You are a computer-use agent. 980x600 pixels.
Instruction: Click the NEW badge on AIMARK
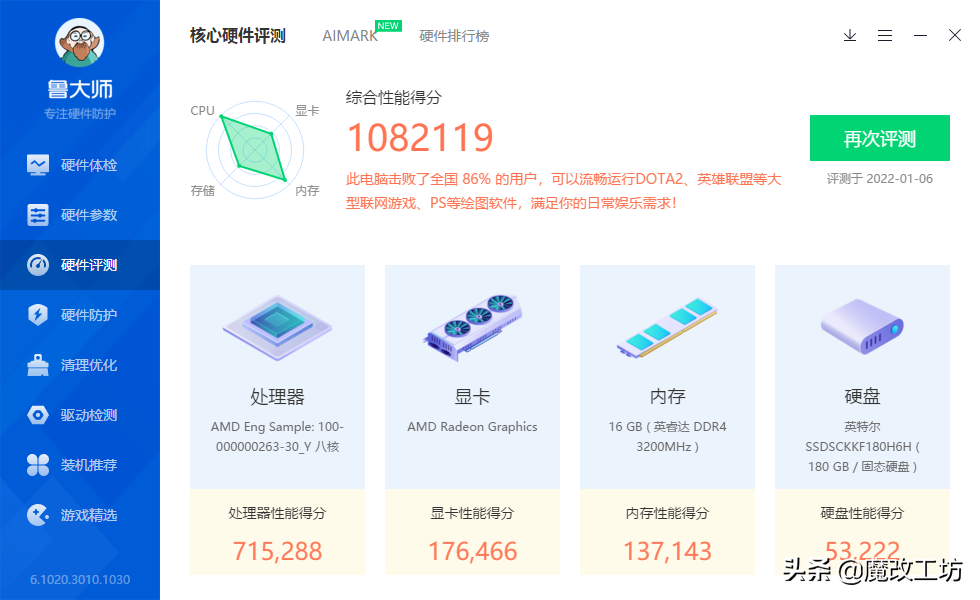[x=388, y=26]
